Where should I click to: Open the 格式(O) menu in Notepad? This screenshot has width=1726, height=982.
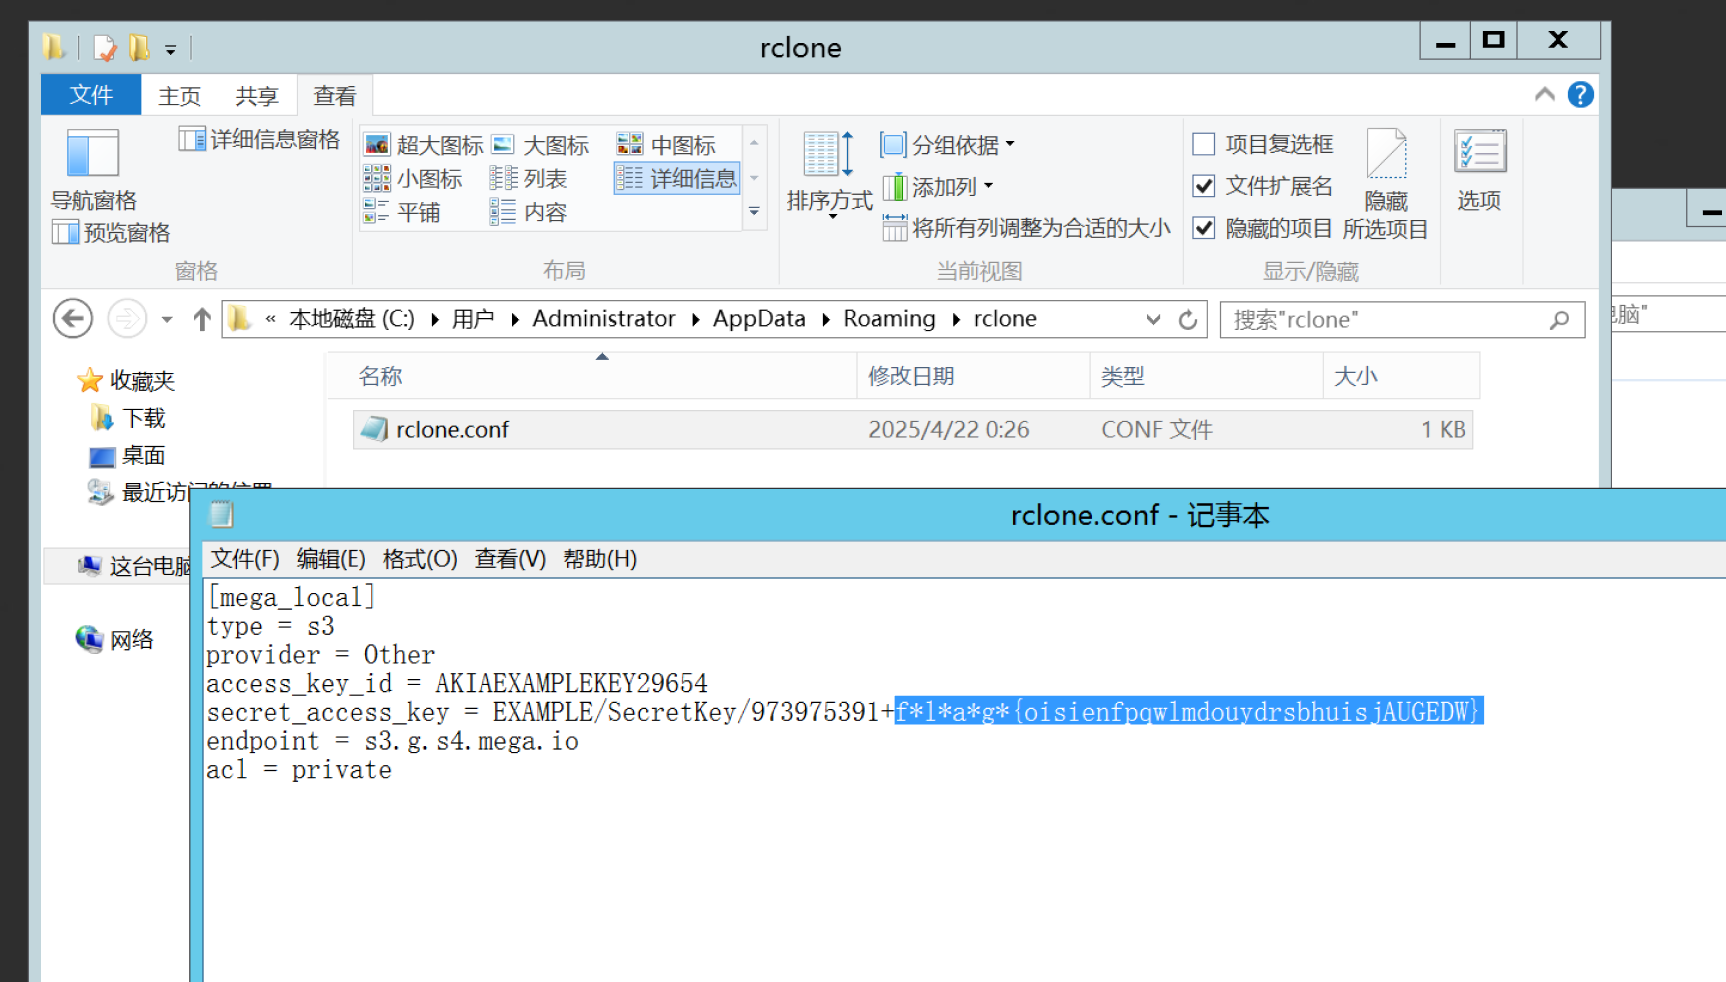[420, 559]
